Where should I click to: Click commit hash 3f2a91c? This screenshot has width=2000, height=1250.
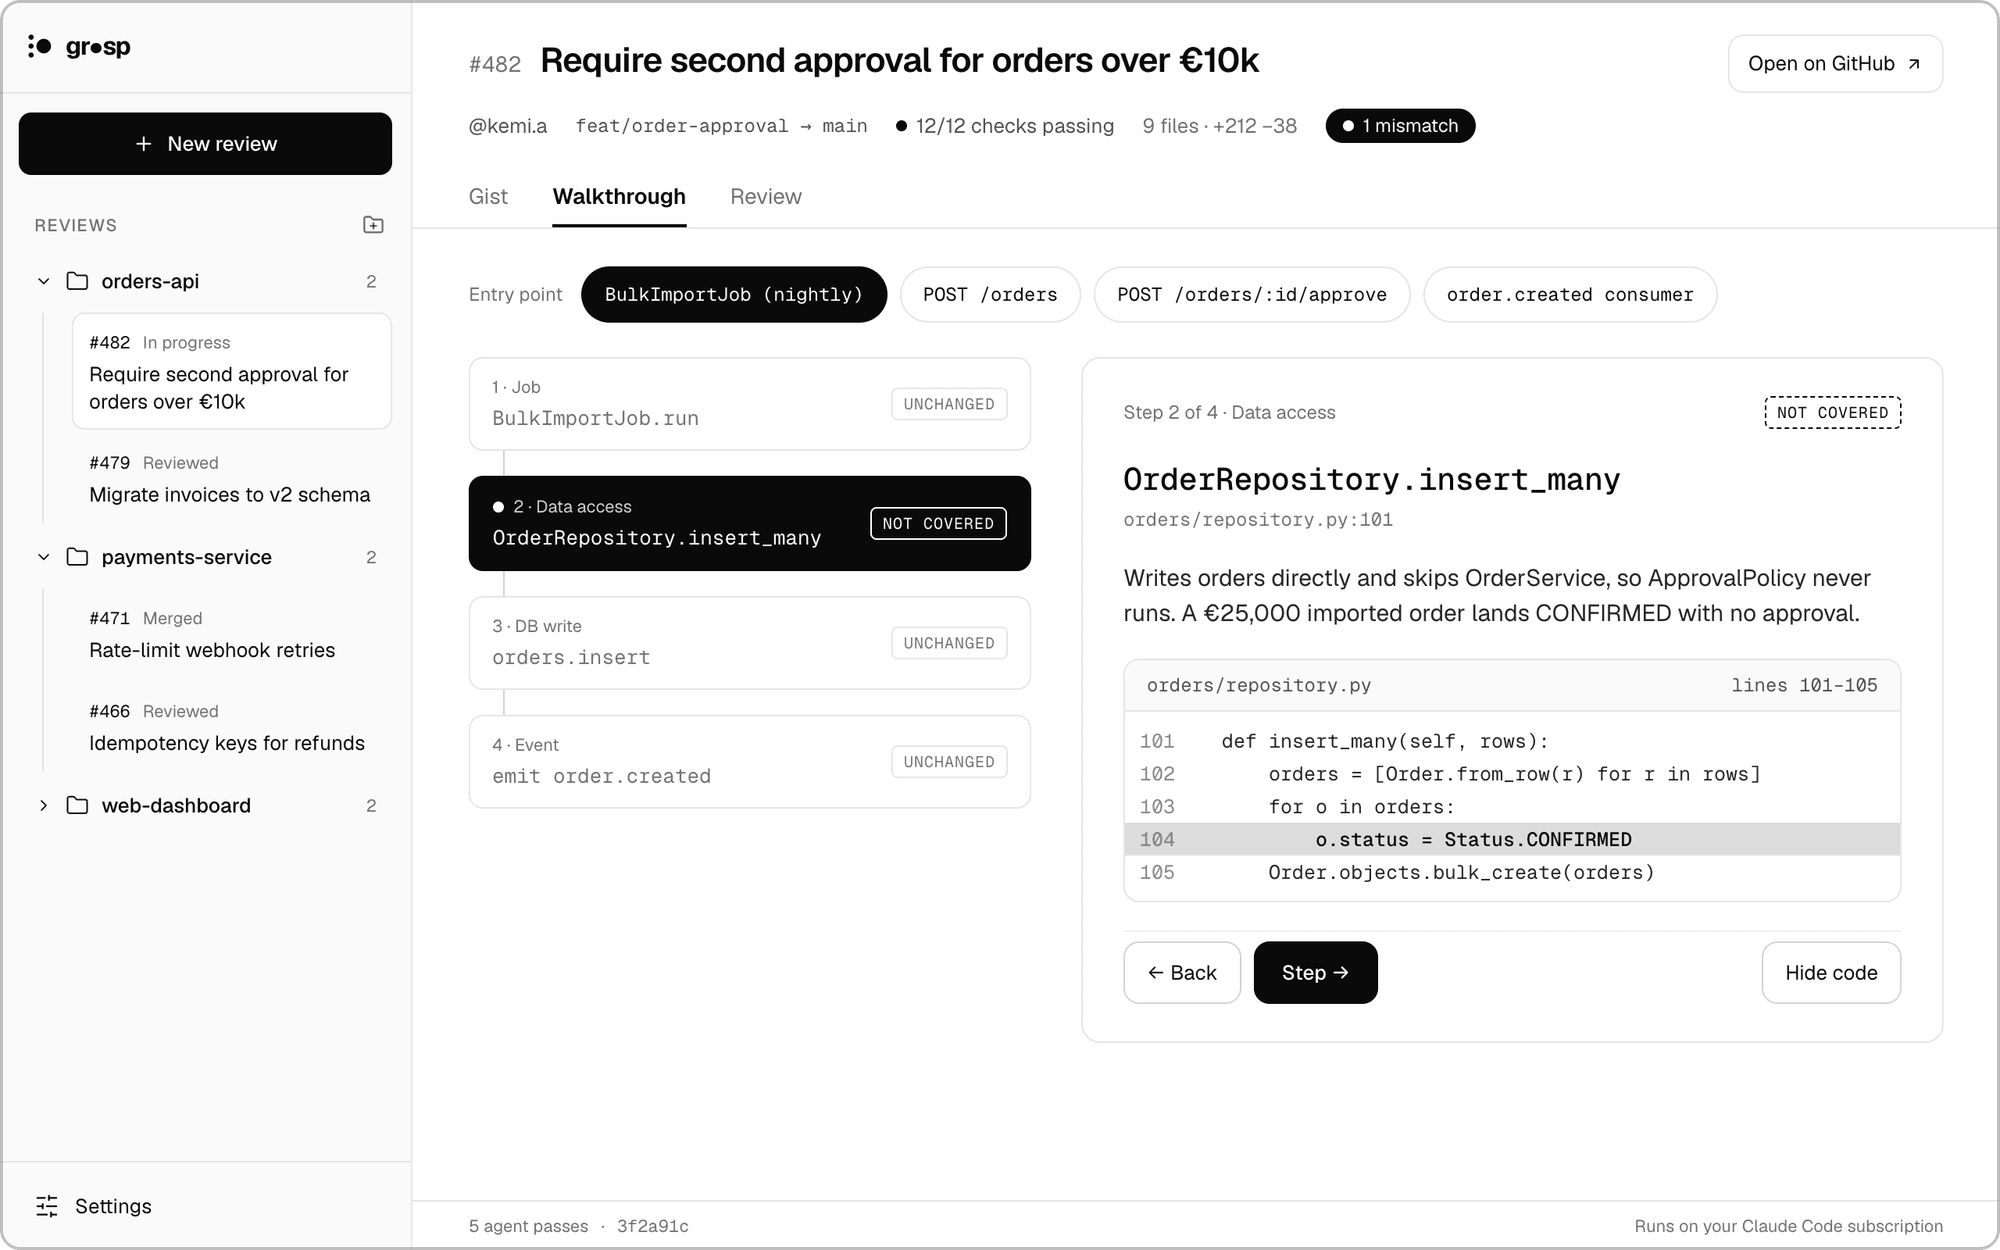653,1226
